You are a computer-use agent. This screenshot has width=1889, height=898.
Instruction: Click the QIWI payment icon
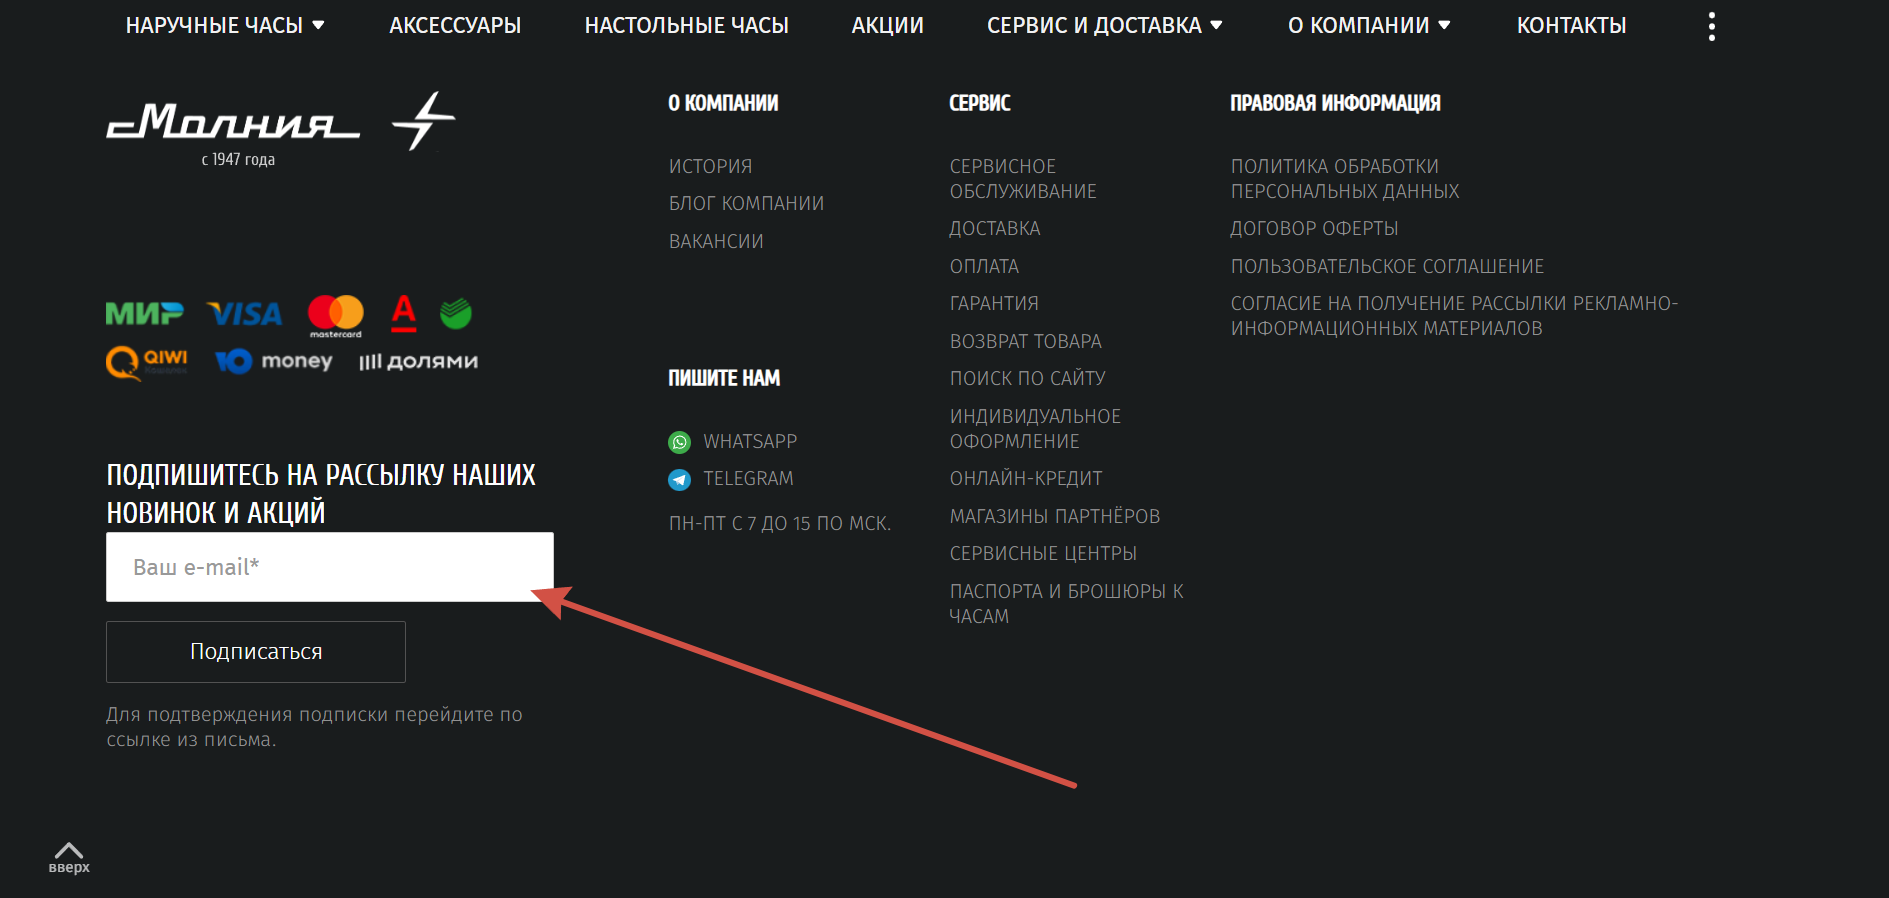click(x=147, y=362)
